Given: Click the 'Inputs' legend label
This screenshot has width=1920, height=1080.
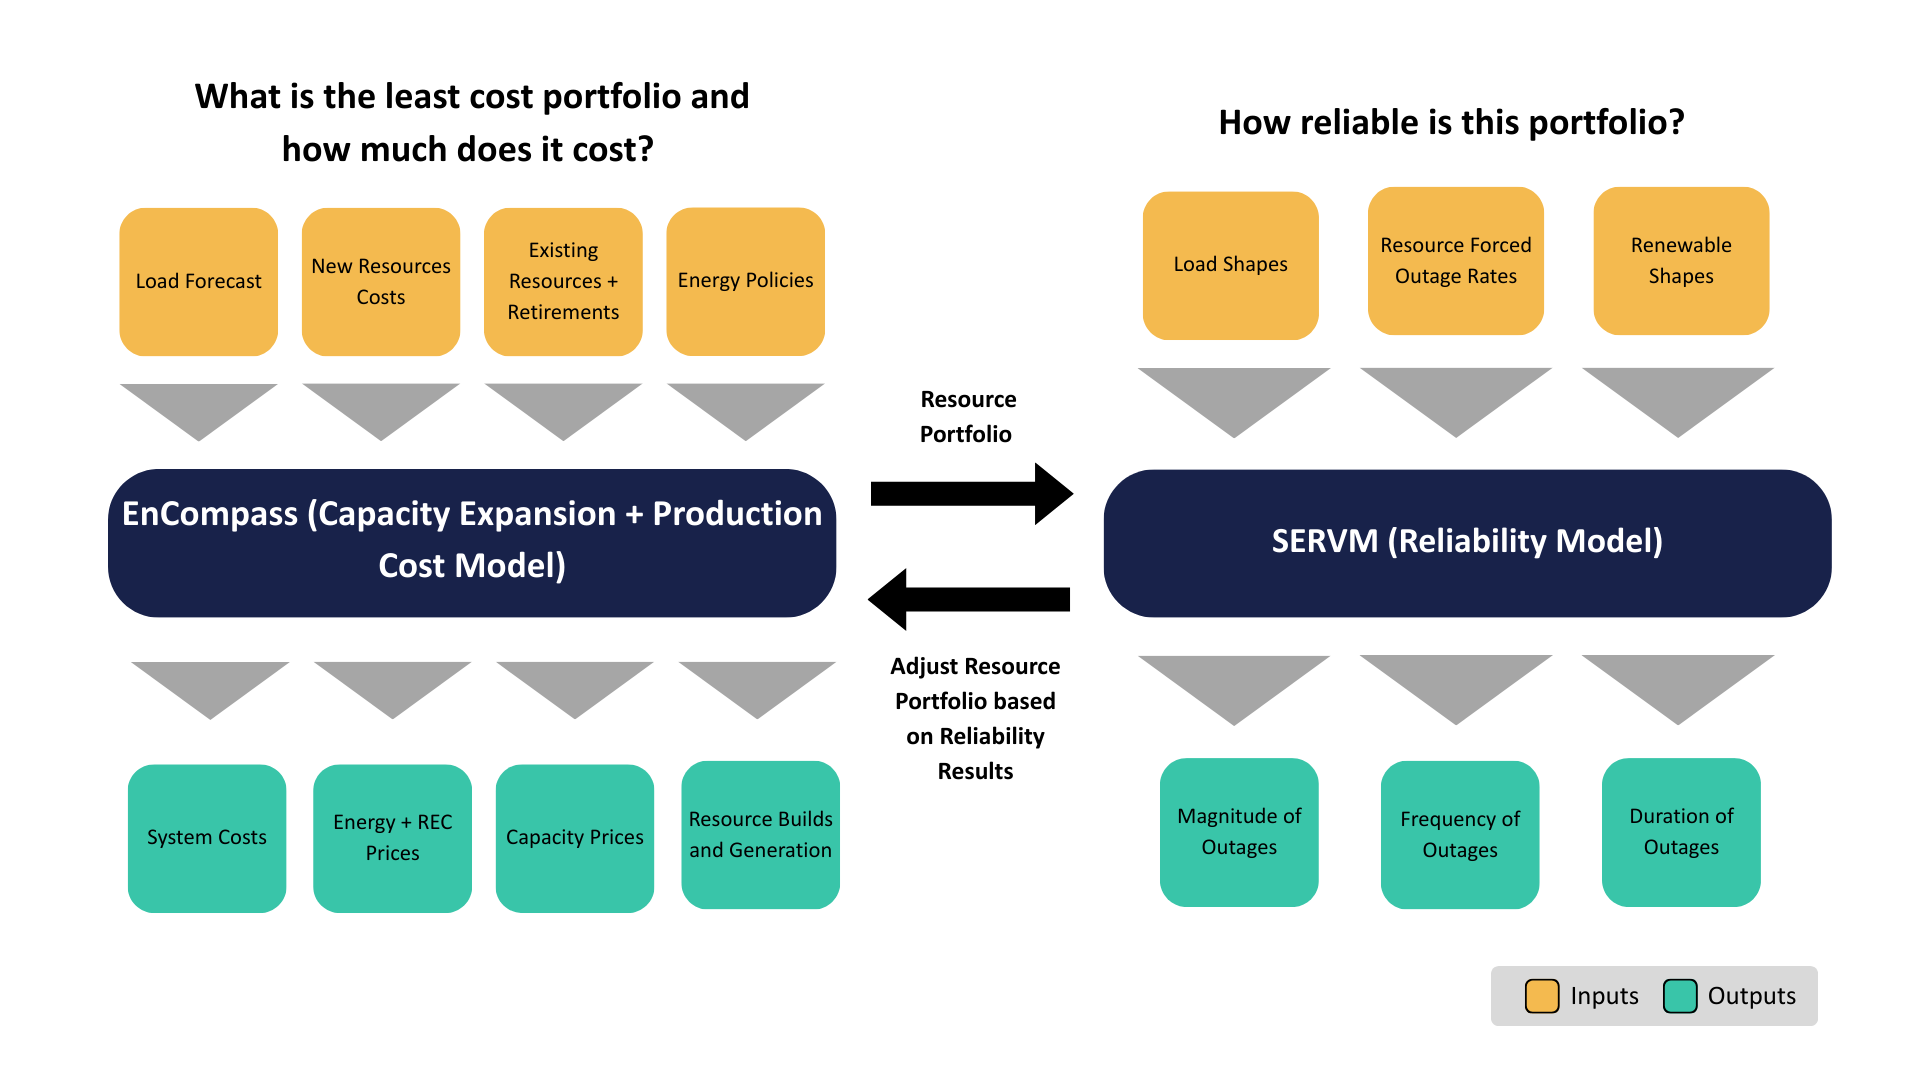Looking at the screenshot, I should click(x=1604, y=996).
